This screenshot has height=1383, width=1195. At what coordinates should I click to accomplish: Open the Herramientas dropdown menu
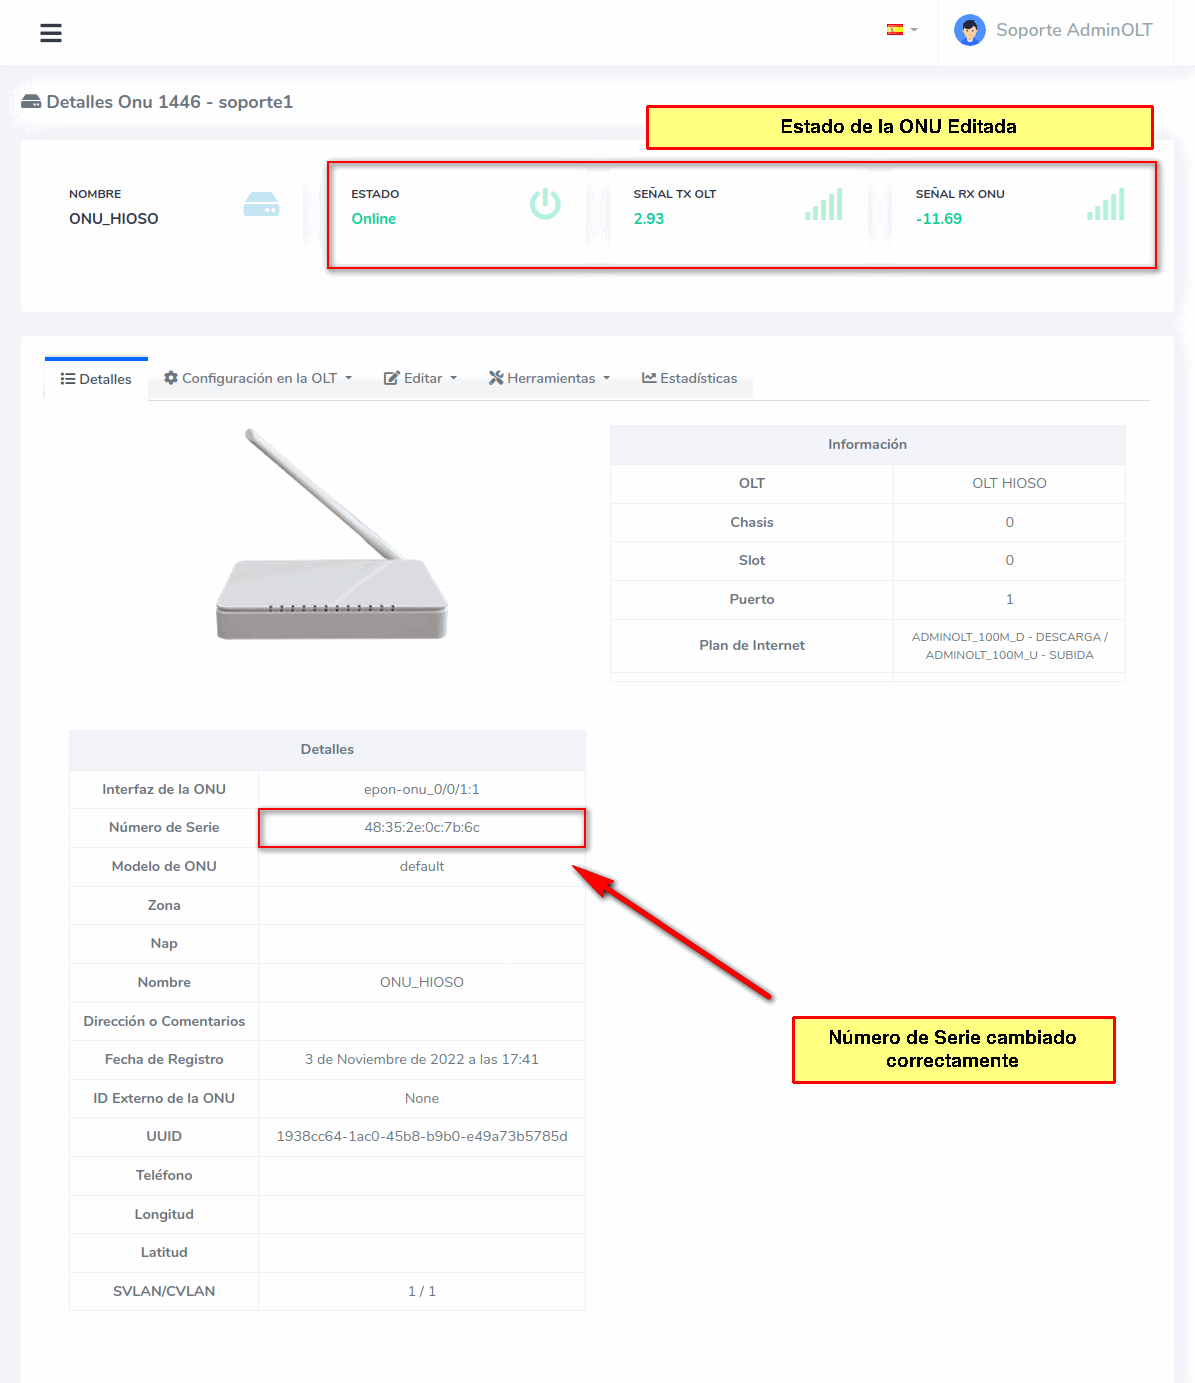549,378
